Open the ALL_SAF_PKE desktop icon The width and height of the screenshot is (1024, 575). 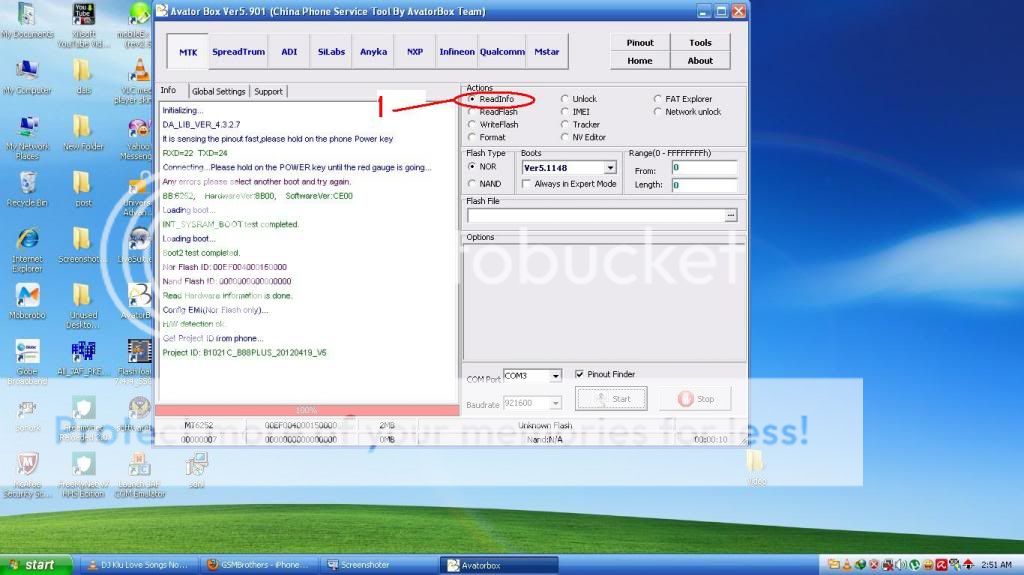[83, 358]
